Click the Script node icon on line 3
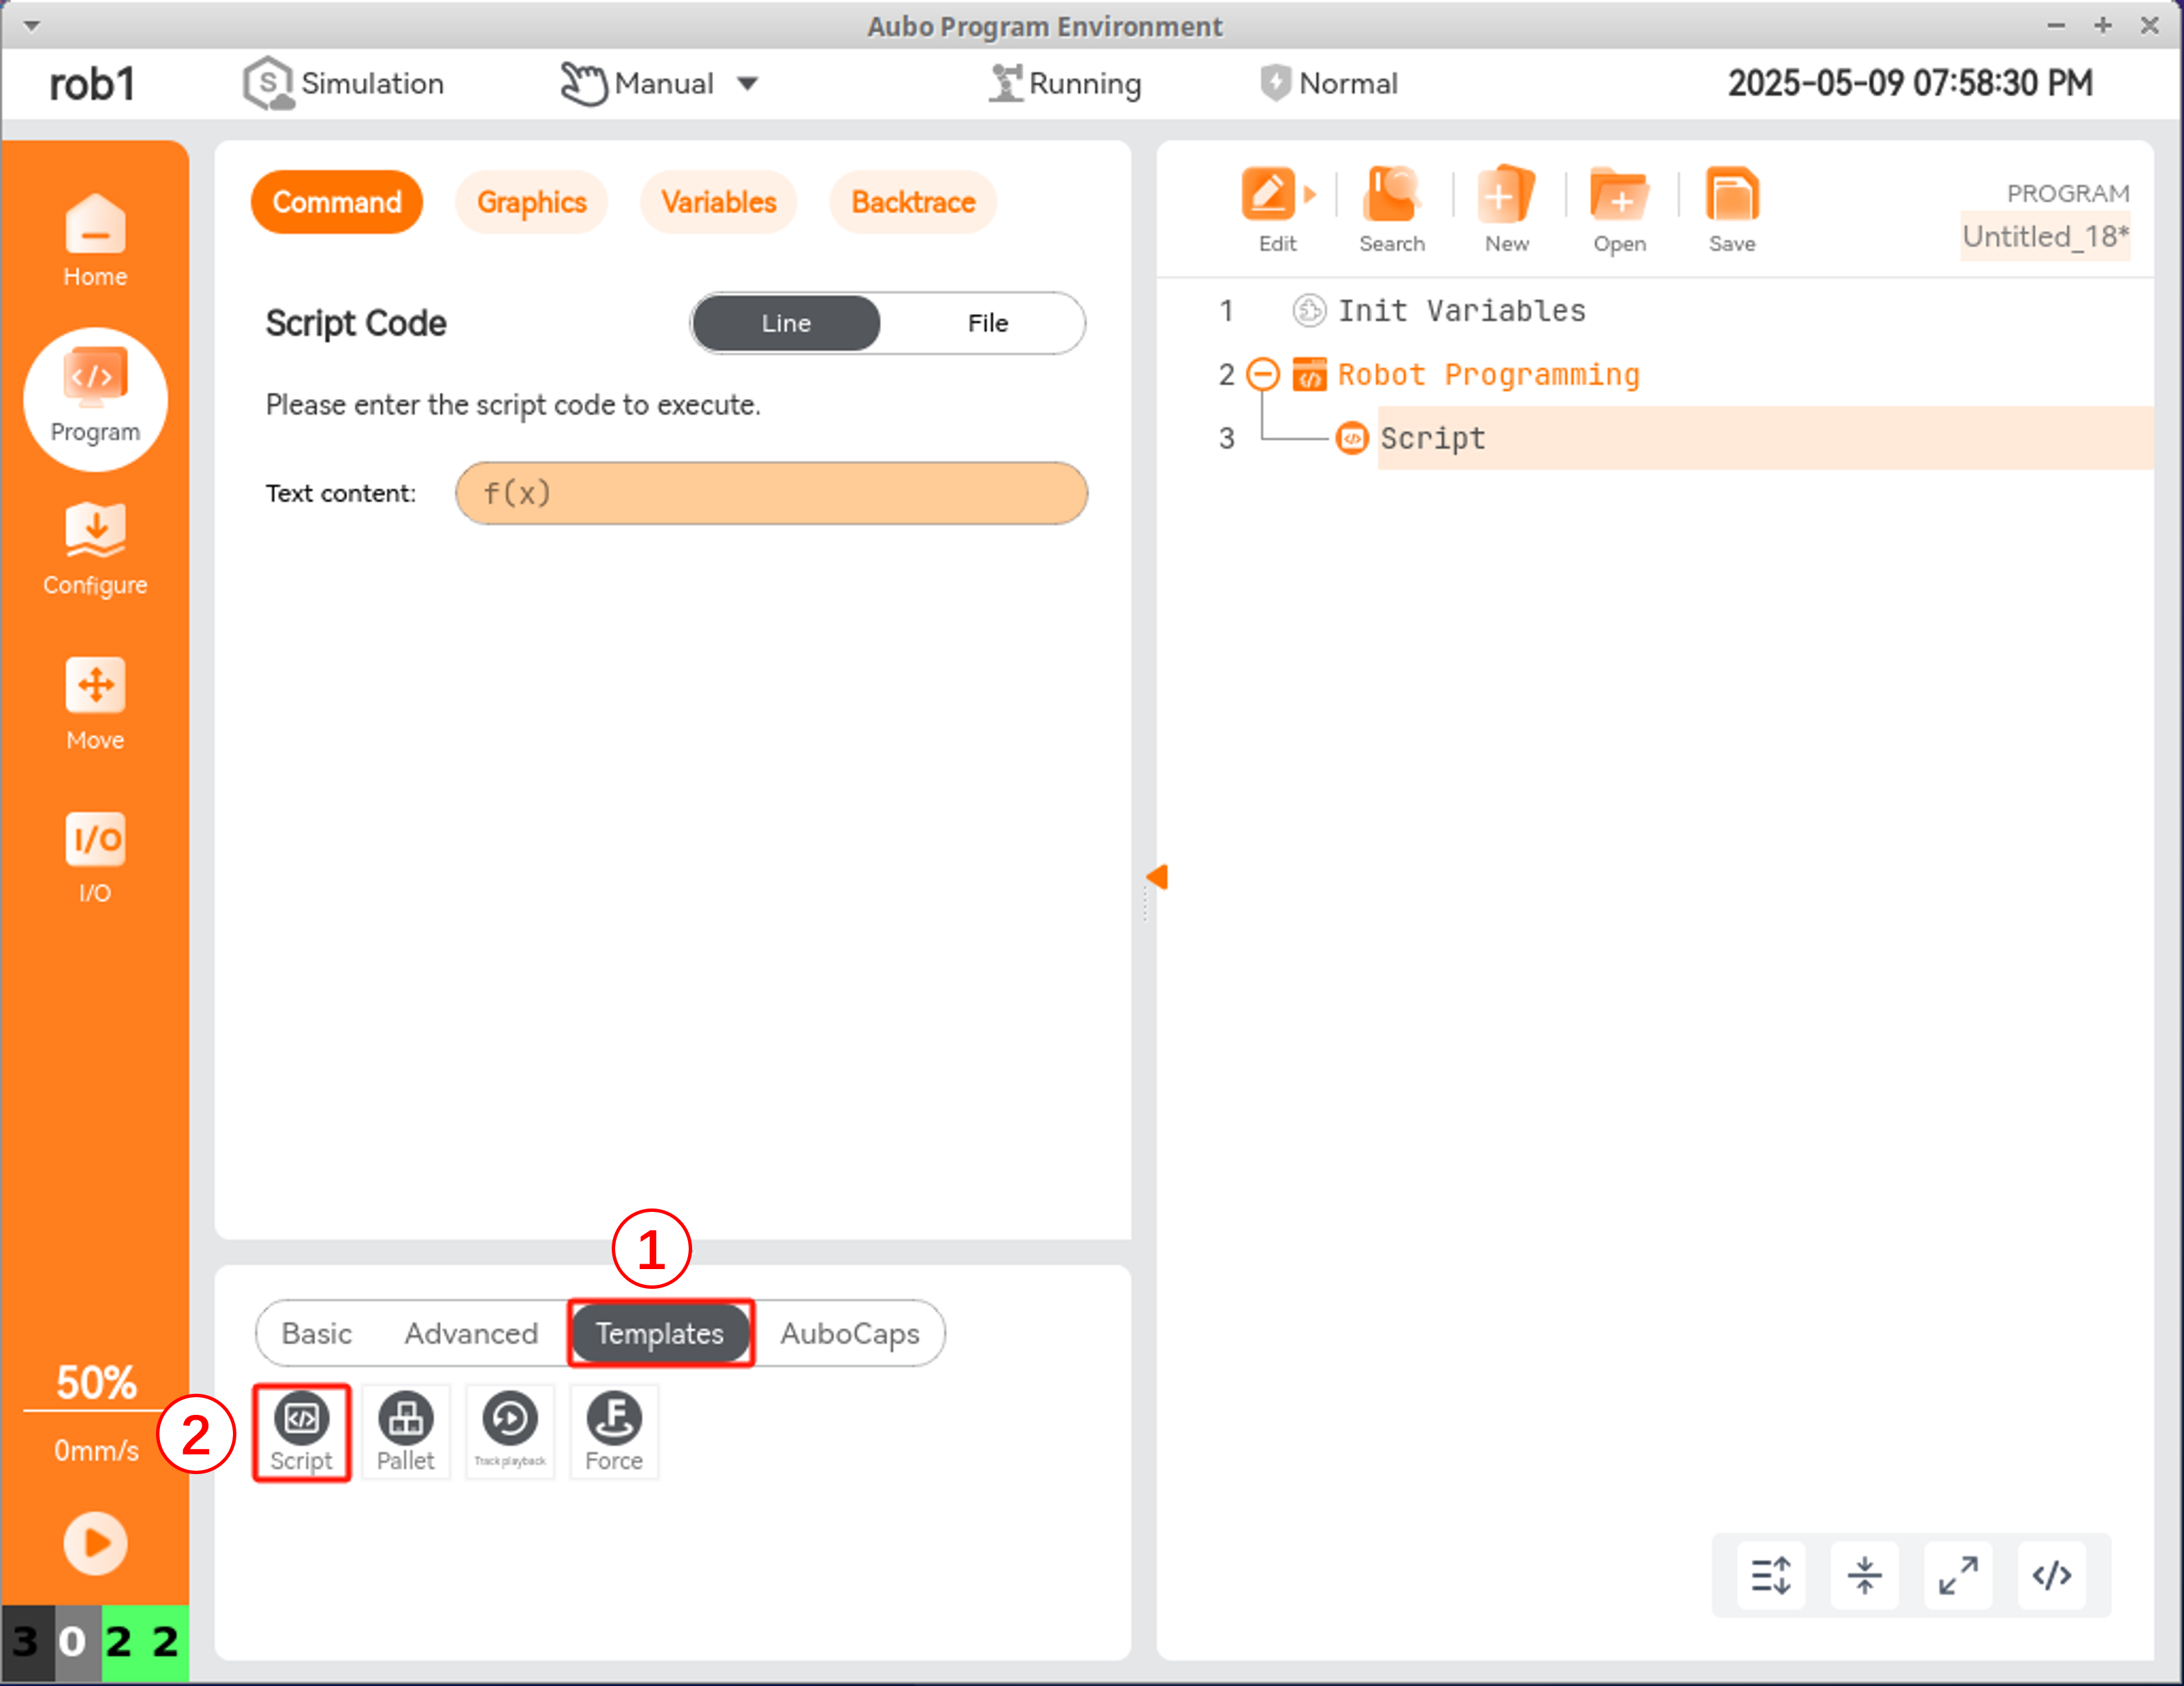2184x1686 pixels. (1352, 438)
